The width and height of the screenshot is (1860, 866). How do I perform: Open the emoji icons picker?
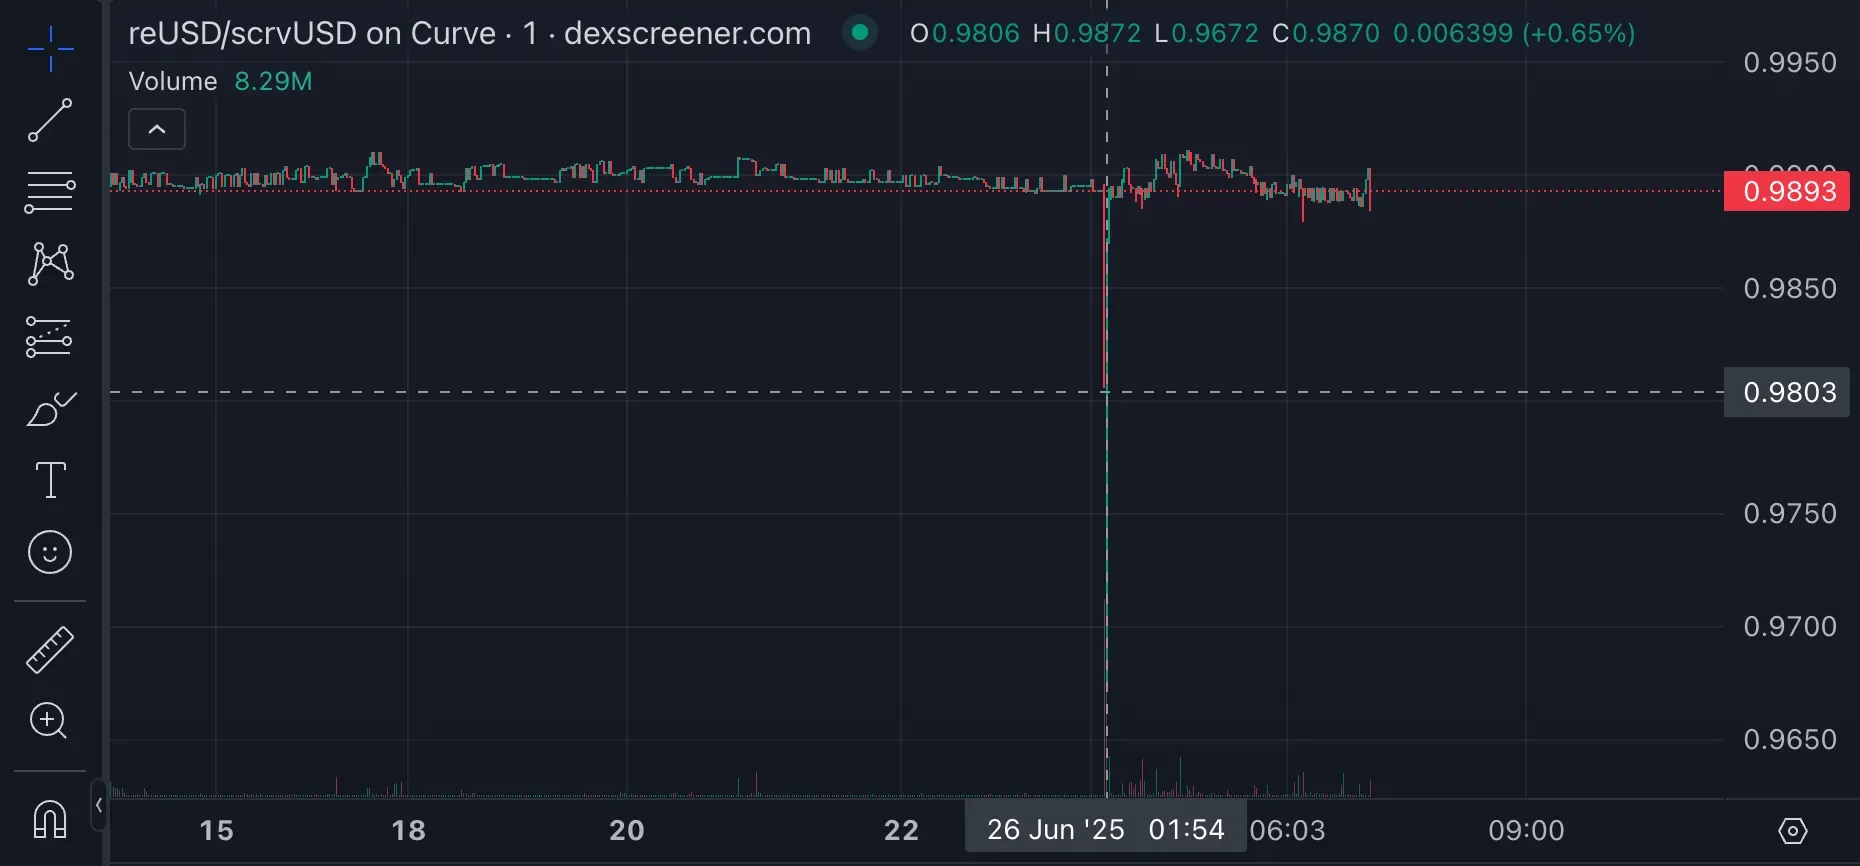(50, 552)
